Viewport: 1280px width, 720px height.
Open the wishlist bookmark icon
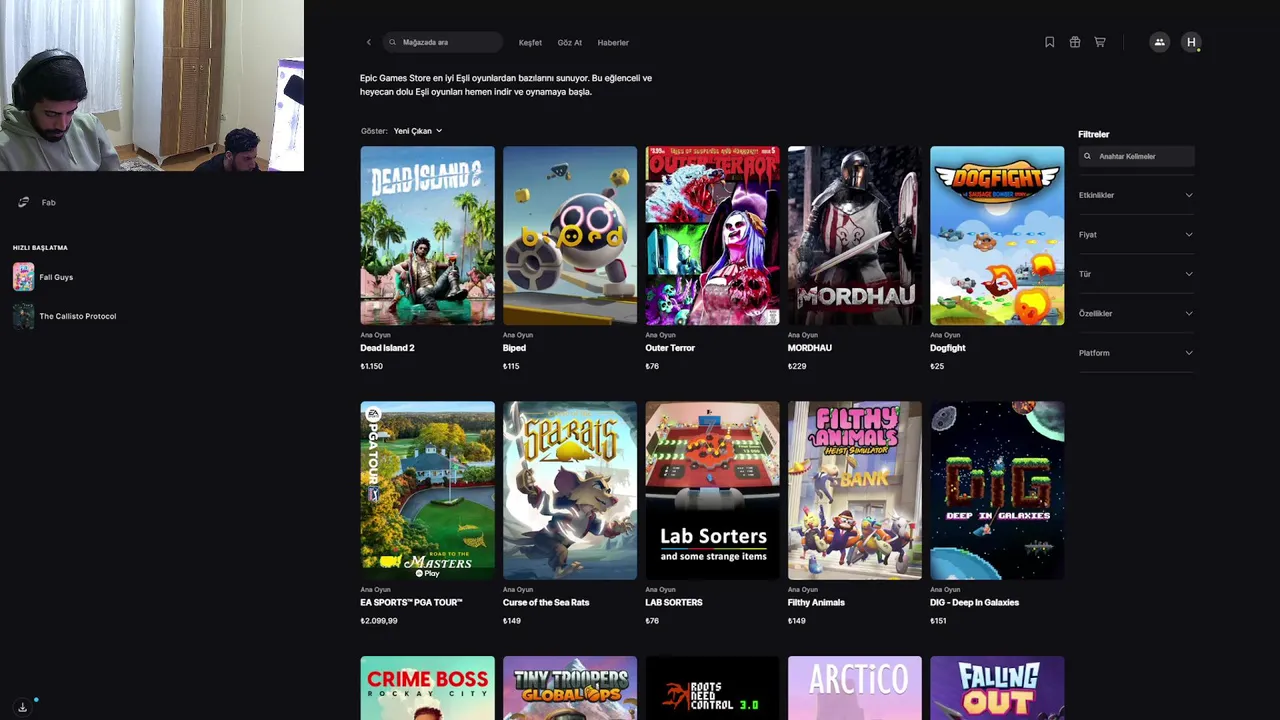coord(1049,42)
